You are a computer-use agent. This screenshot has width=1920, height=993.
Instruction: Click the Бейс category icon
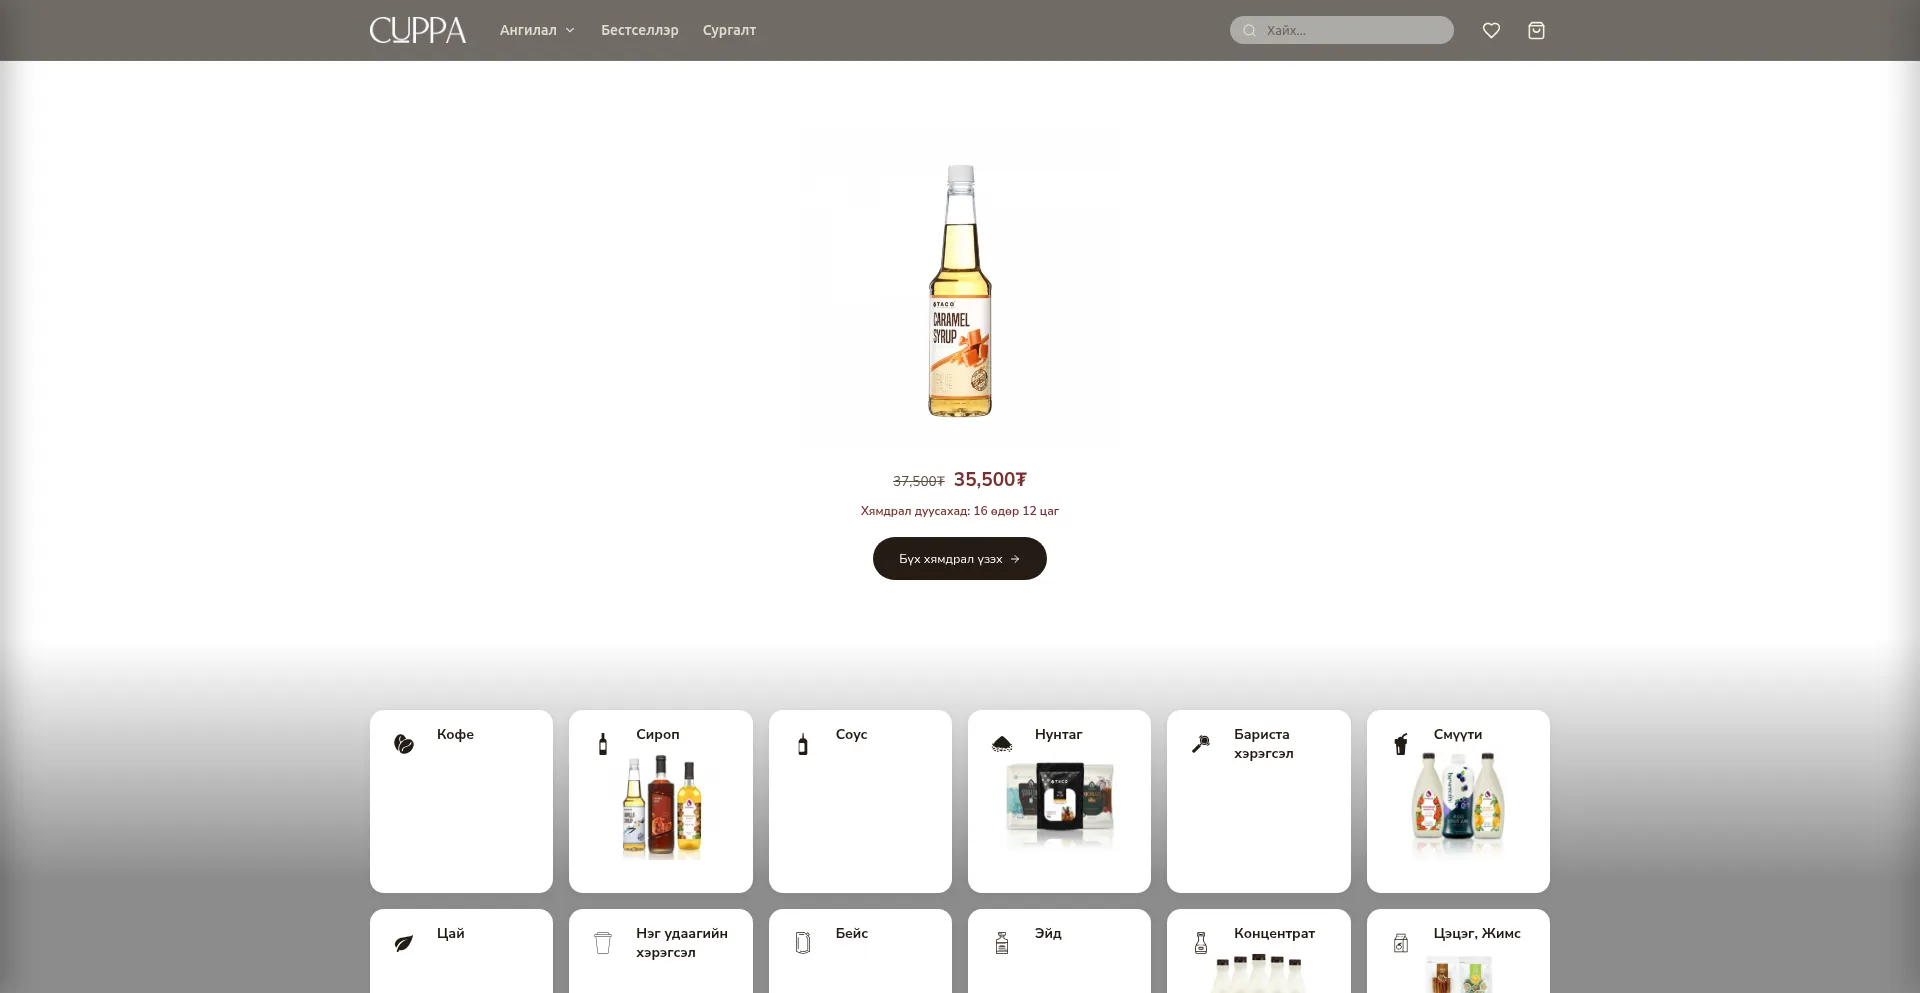tap(803, 943)
